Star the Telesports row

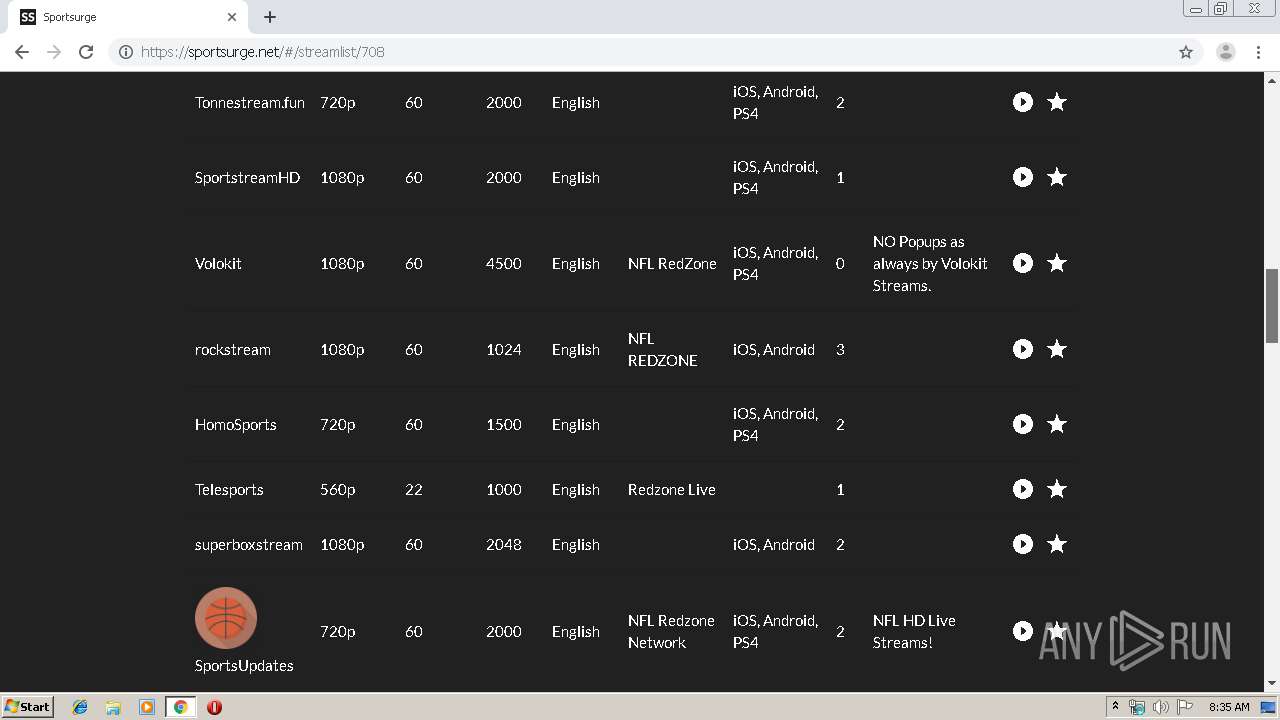point(1057,489)
